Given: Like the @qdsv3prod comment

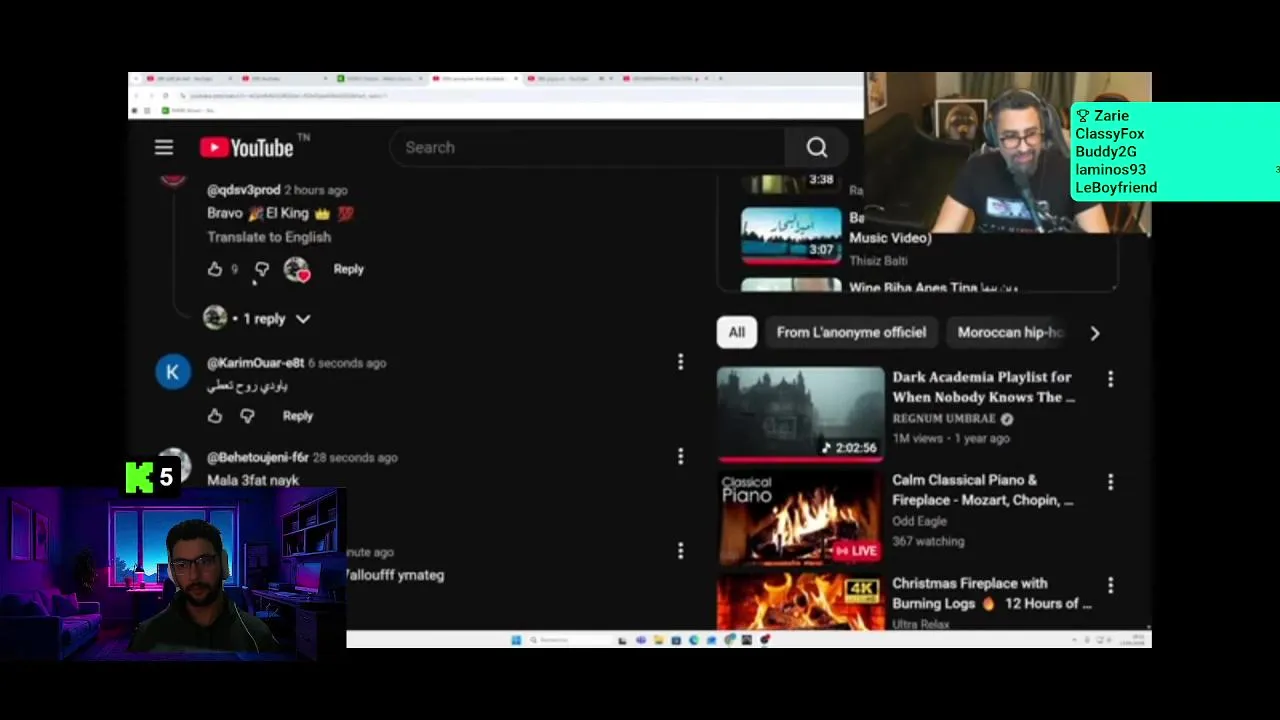Looking at the screenshot, I should tap(215, 269).
